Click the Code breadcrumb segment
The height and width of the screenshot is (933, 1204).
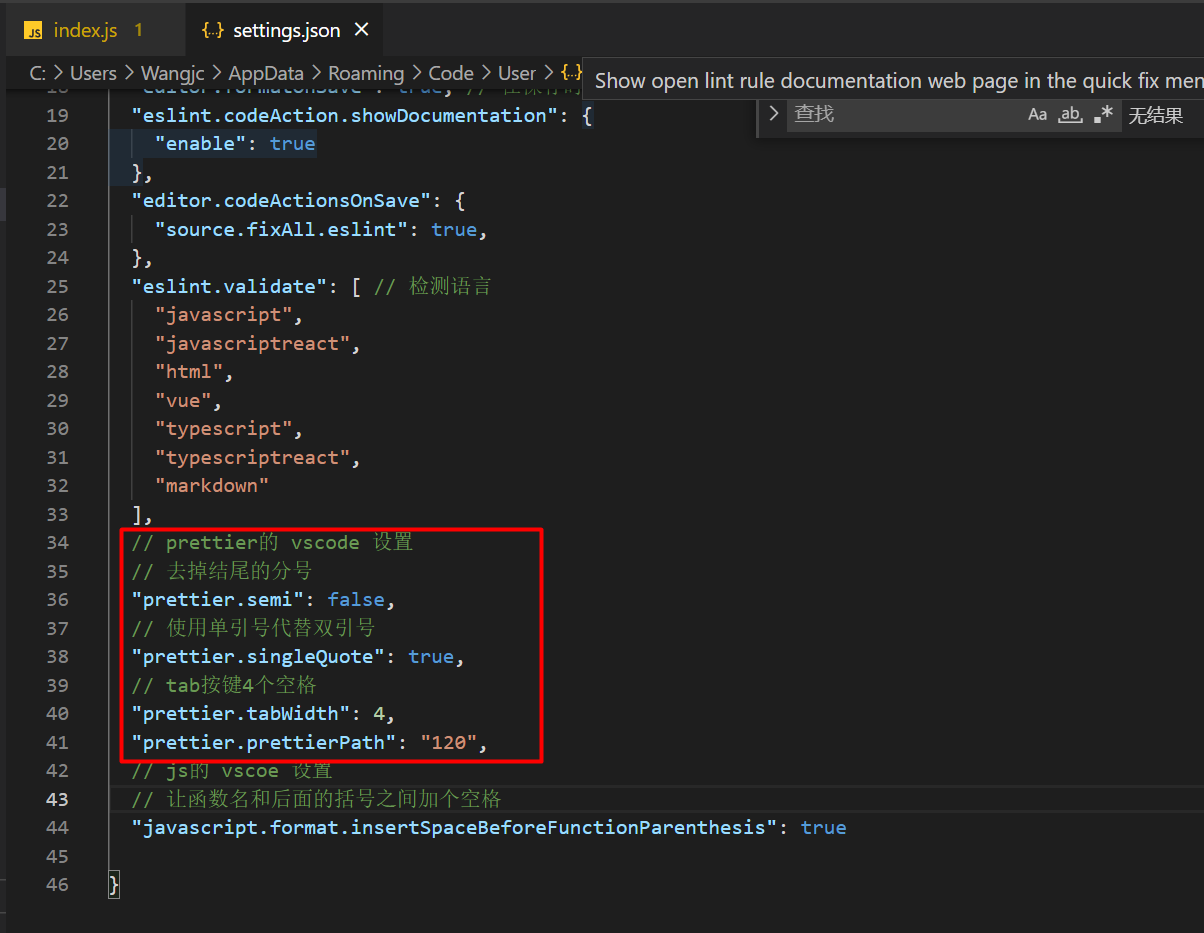(x=451, y=73)
